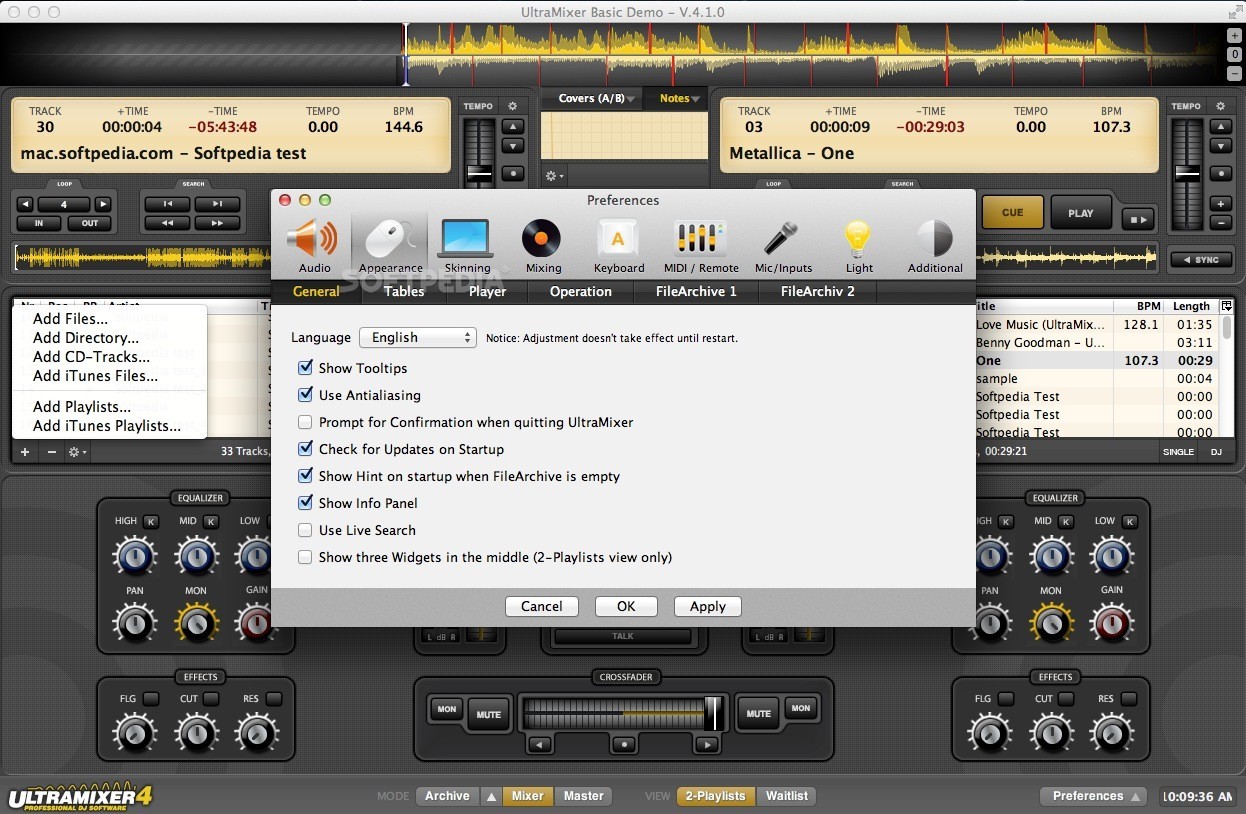This screenshot has width=1246, height=814.
Task: Open the right playlist column chooser icon
Action: [1227, 306]
